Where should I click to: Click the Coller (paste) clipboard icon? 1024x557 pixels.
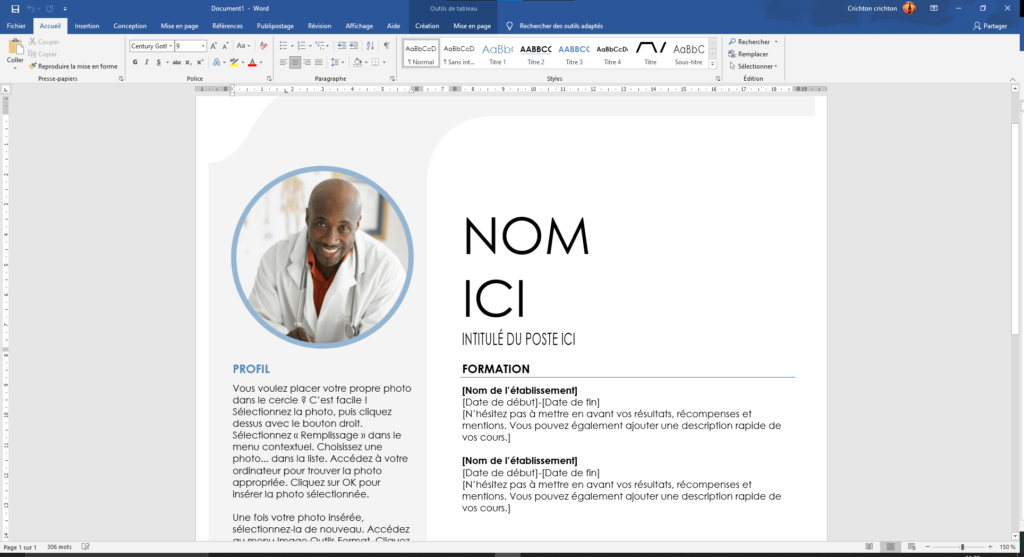(15, 47)
